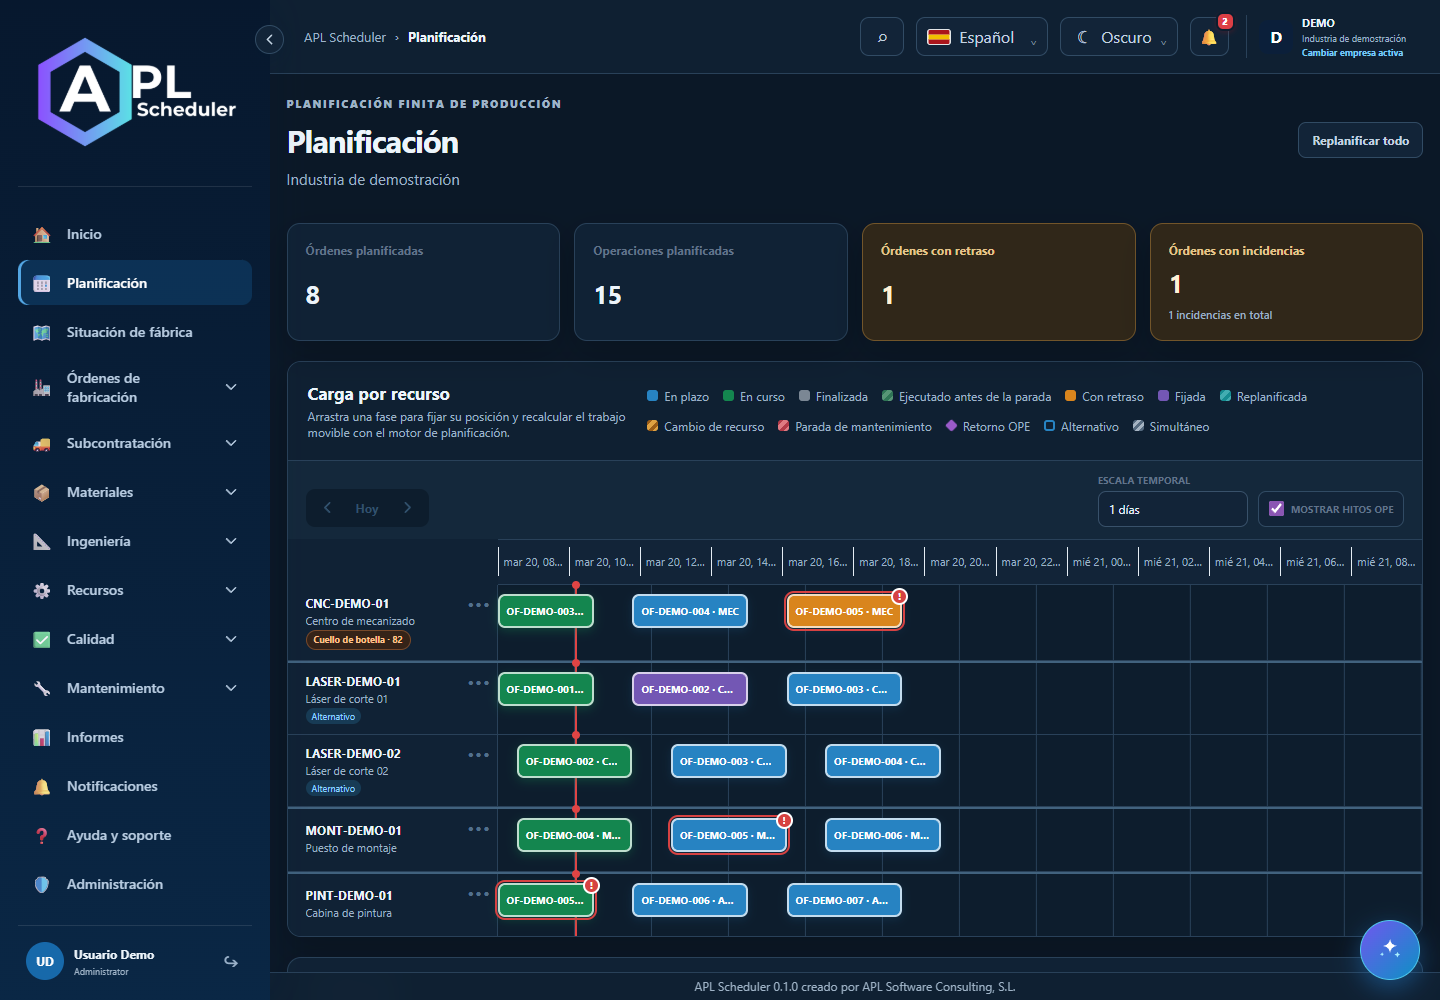1440x1000 pixels.
Task: Select OF-DEMO-004 · MEC bar on CNC-DEMO-01
Action: click(690, 611)
